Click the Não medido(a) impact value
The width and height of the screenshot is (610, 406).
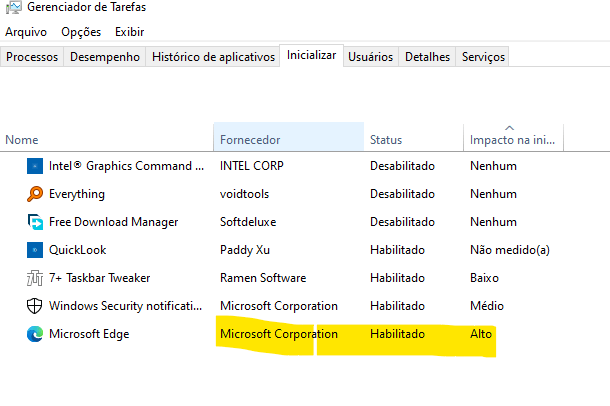point(510,250)
